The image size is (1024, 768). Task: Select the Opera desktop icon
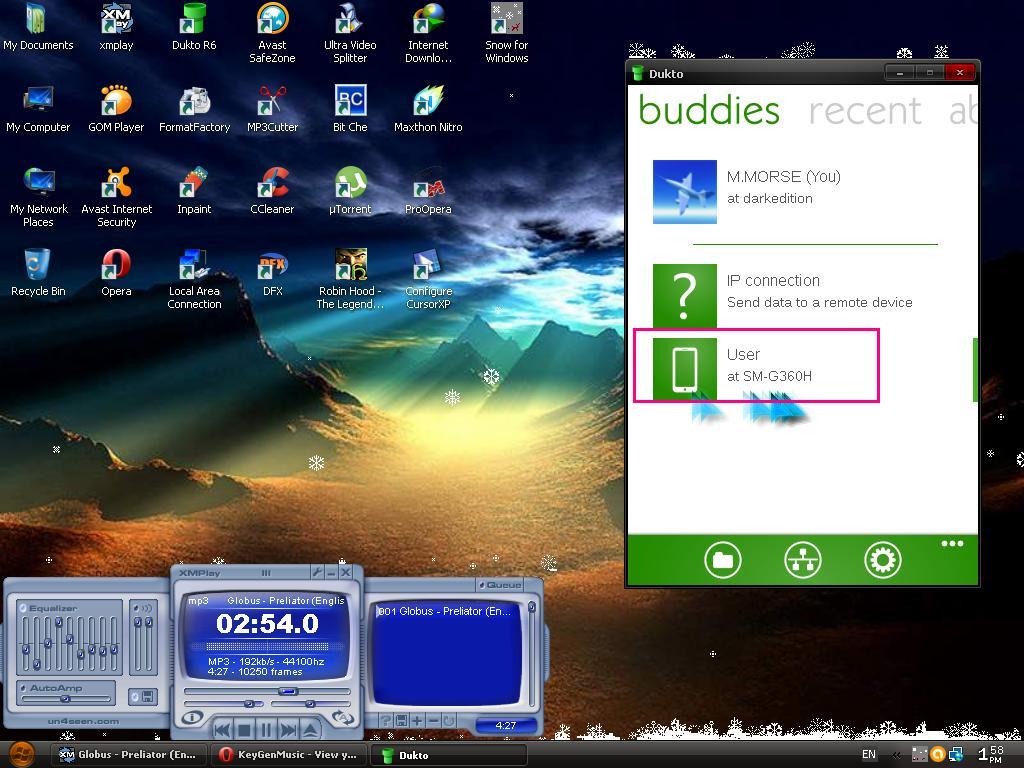pos(116,274)
